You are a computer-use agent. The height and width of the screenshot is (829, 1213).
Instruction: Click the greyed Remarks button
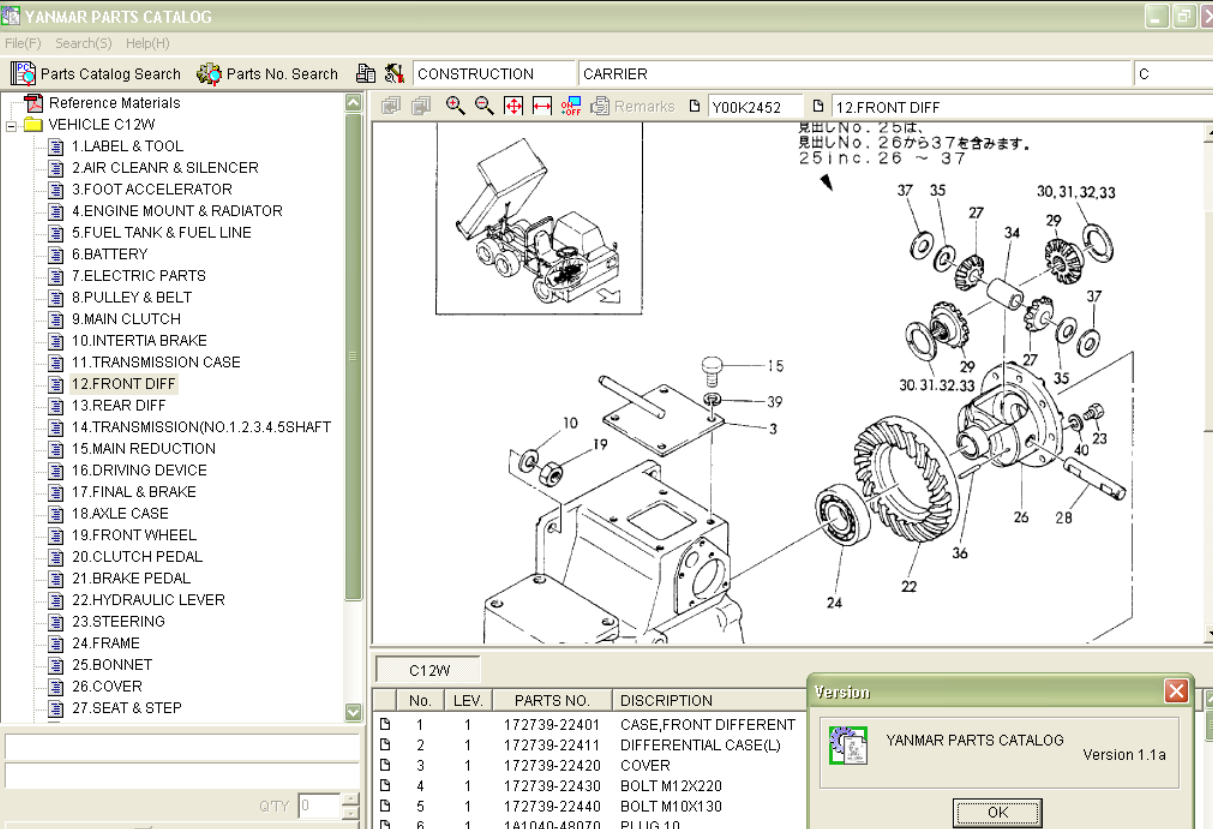[633, 106]
